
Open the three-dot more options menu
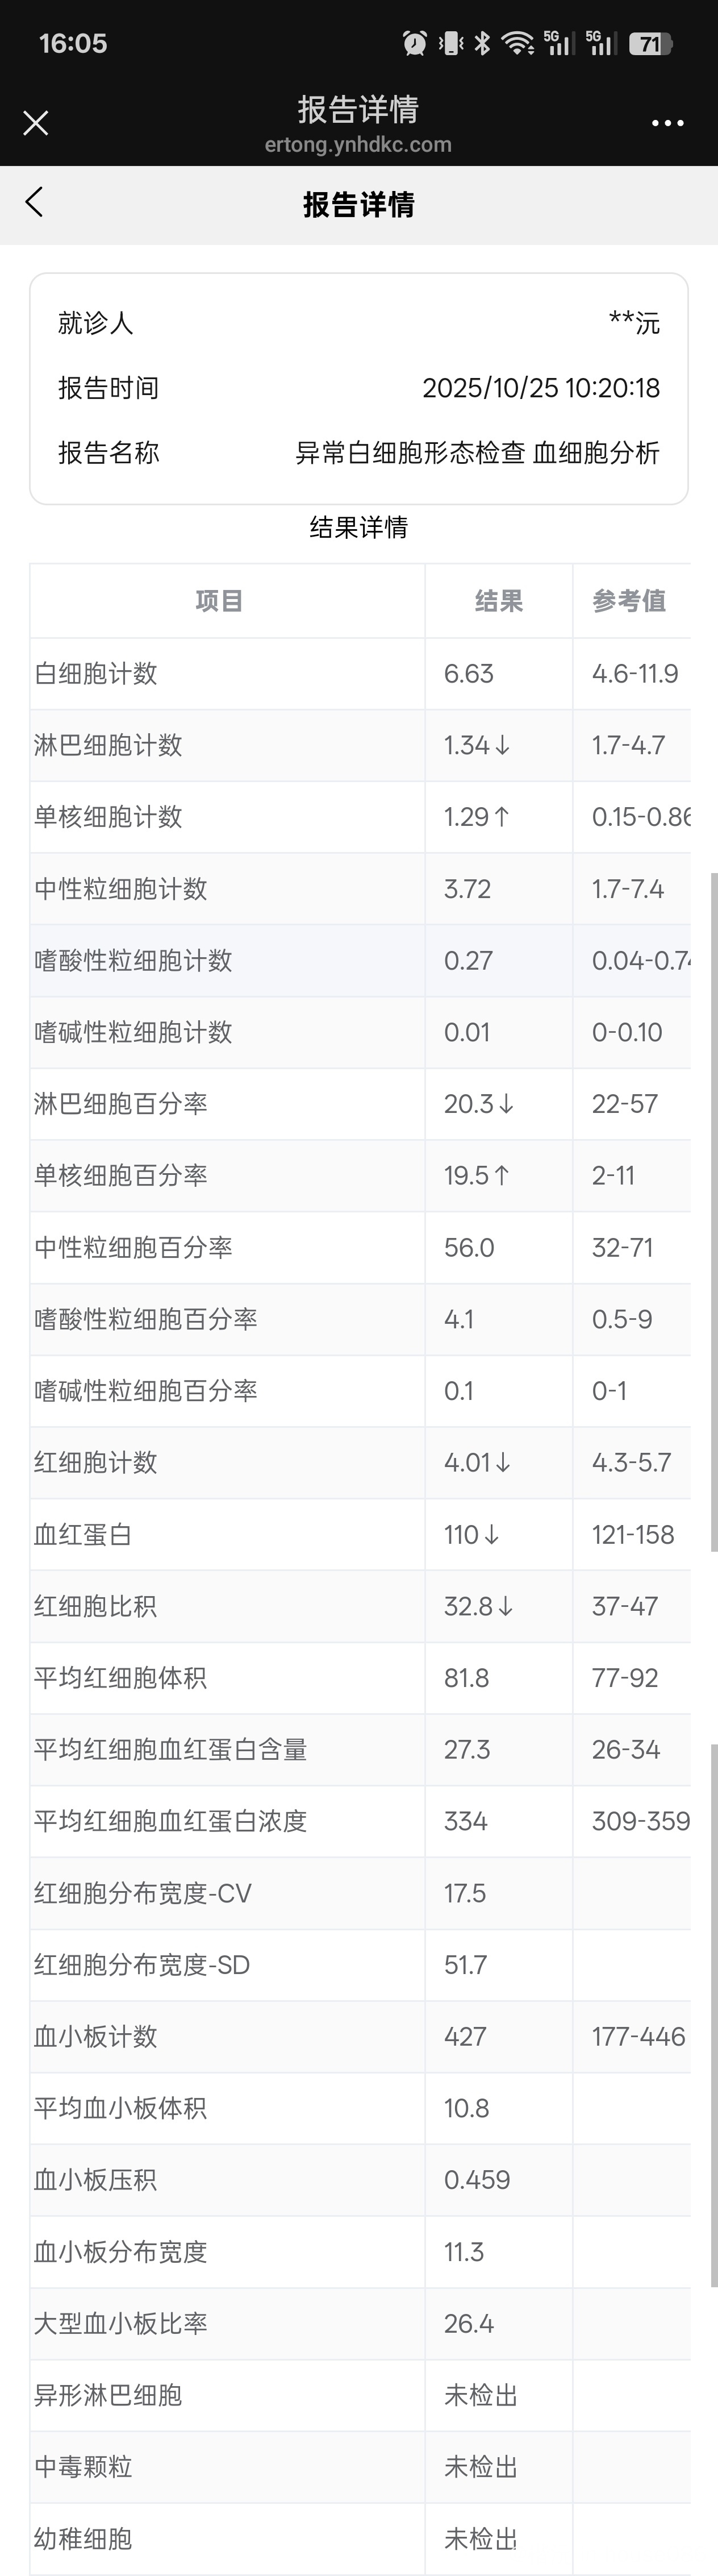point(667,123)
